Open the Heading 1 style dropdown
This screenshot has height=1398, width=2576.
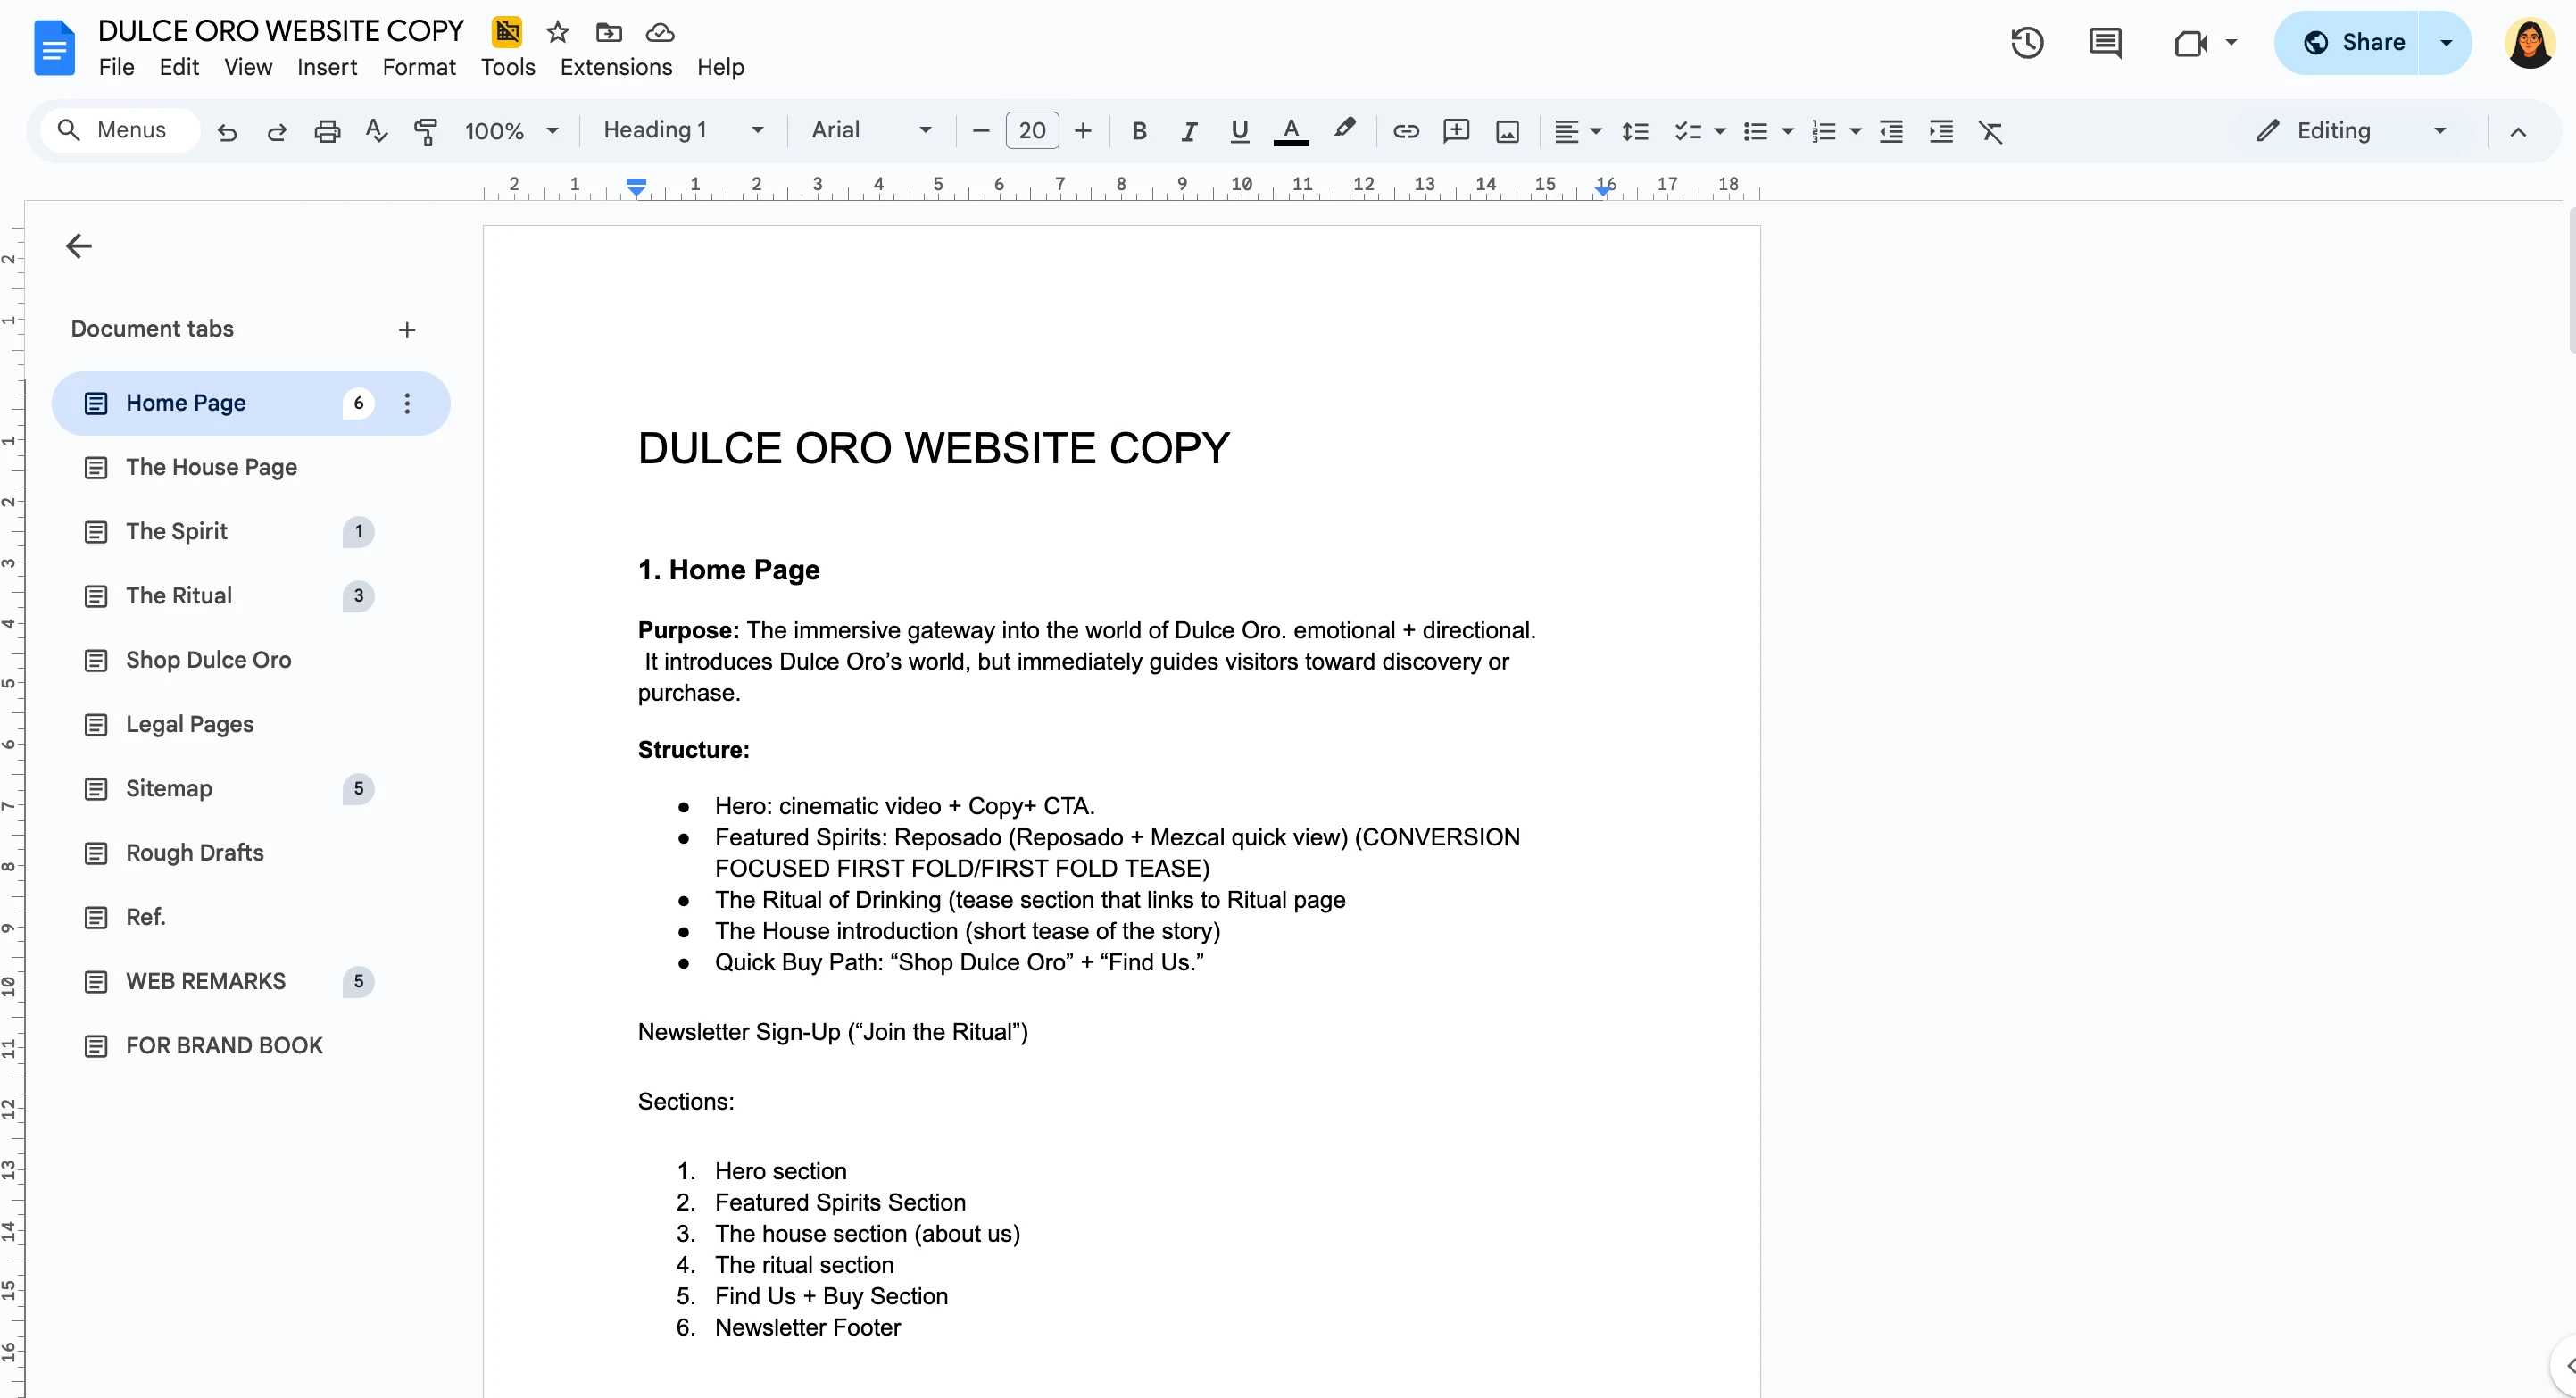pos(683,130)
